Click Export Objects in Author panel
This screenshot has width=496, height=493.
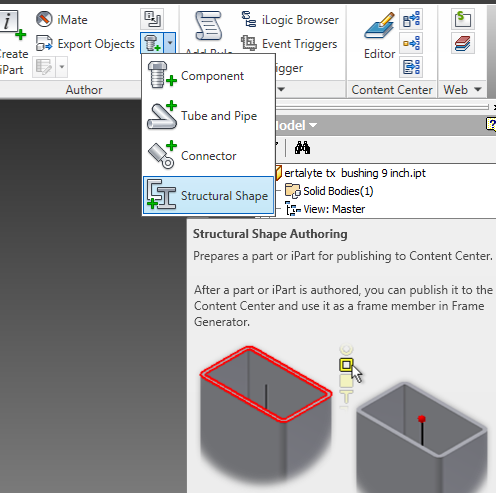click(x=85, y=44)
